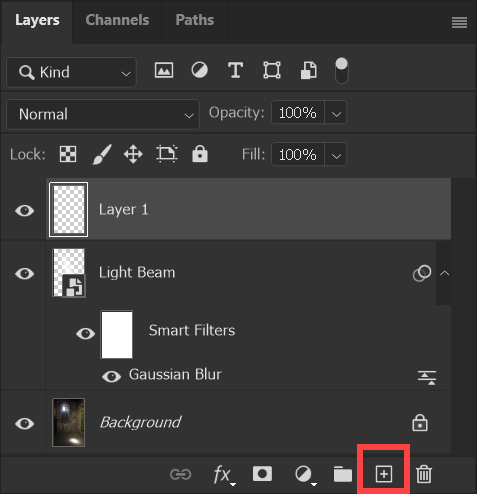Collapse the Light Beam smart filters
The image size is (477, 494).
tap(444, 273)
